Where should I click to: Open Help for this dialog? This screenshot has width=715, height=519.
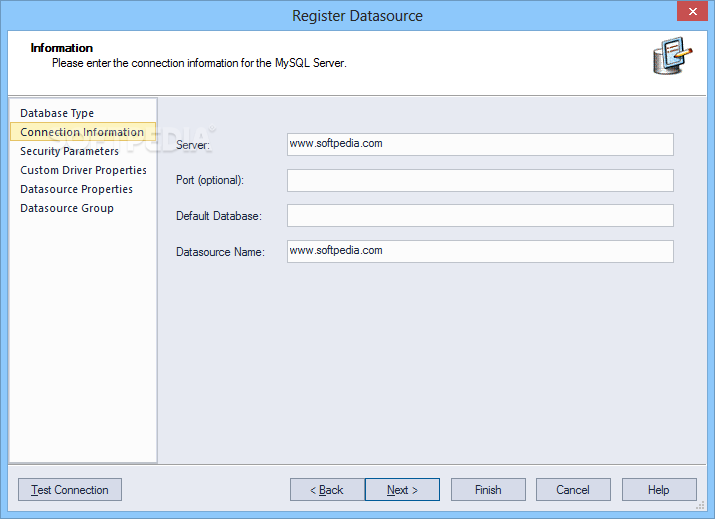(x=659, y=490)
